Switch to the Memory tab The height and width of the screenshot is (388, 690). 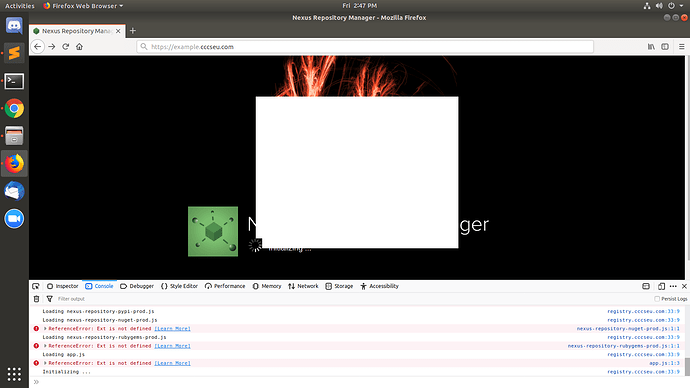coord(267,286)
